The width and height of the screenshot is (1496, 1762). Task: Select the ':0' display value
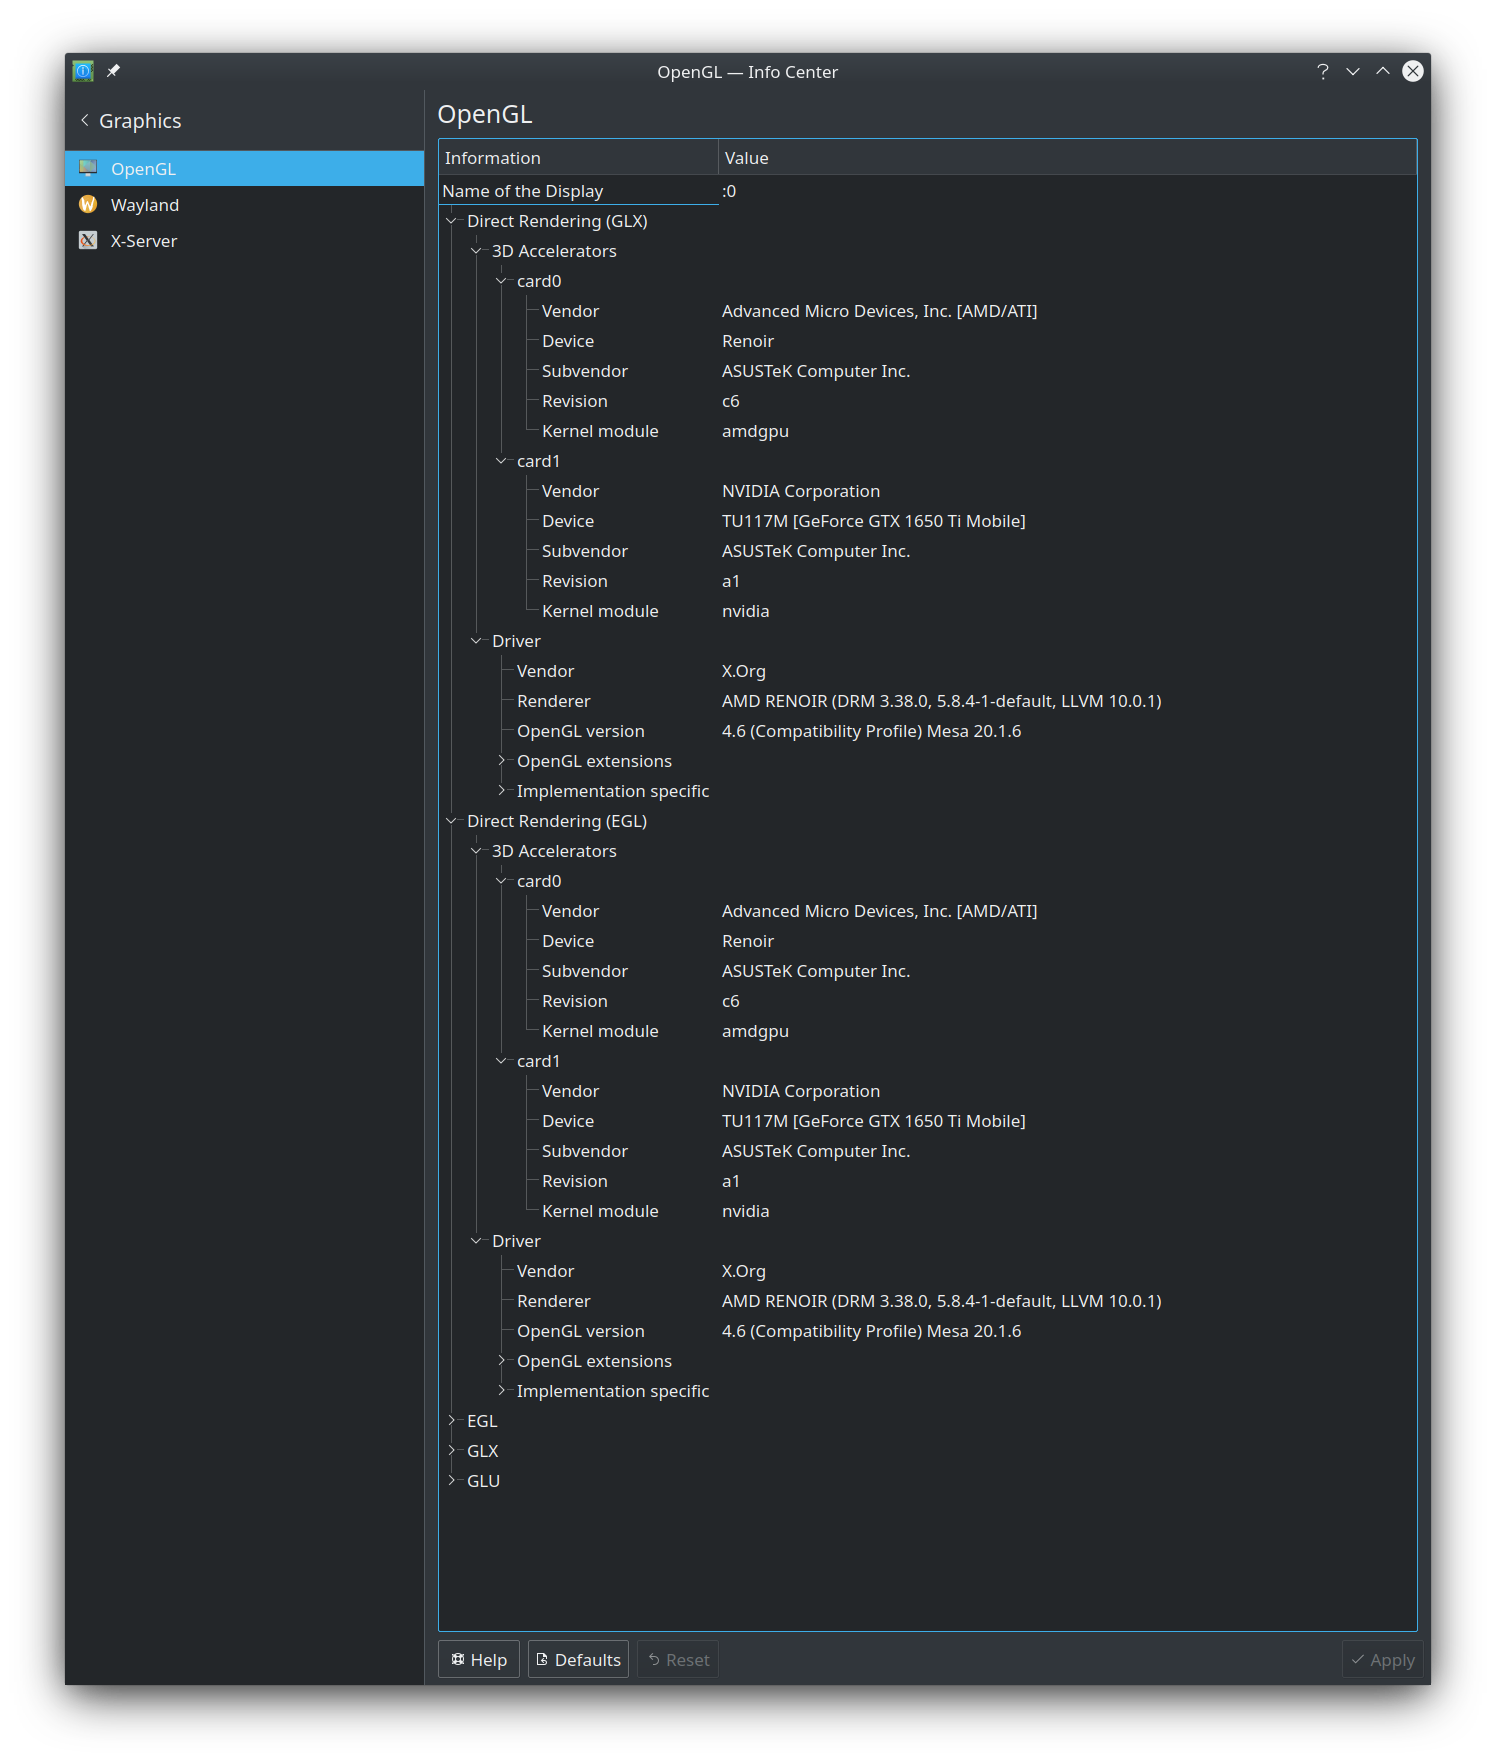pyautogui.click(x=729, y=191)
